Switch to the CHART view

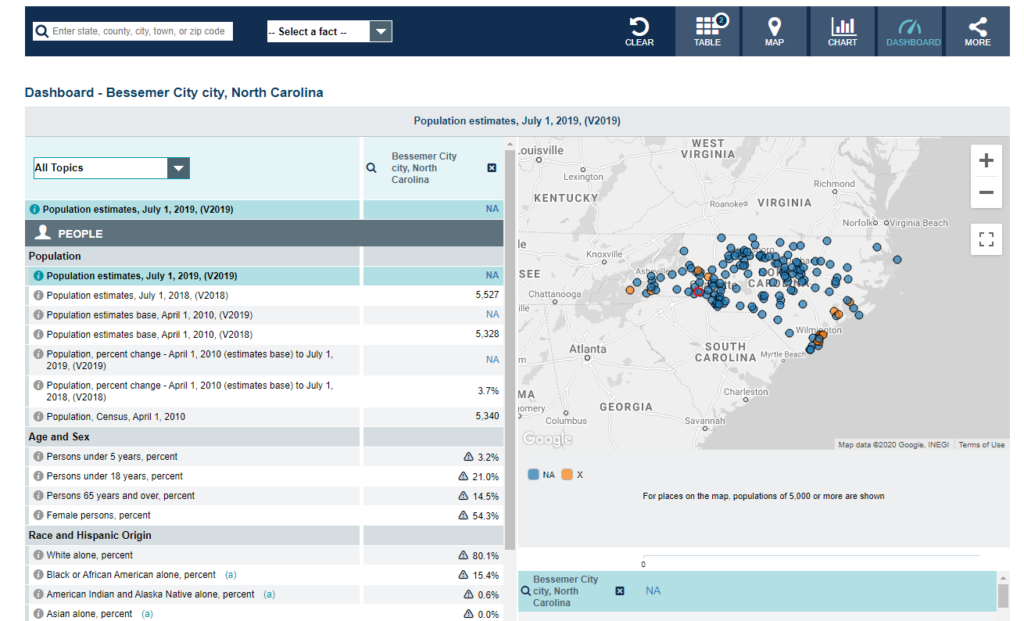click(842, 31)
